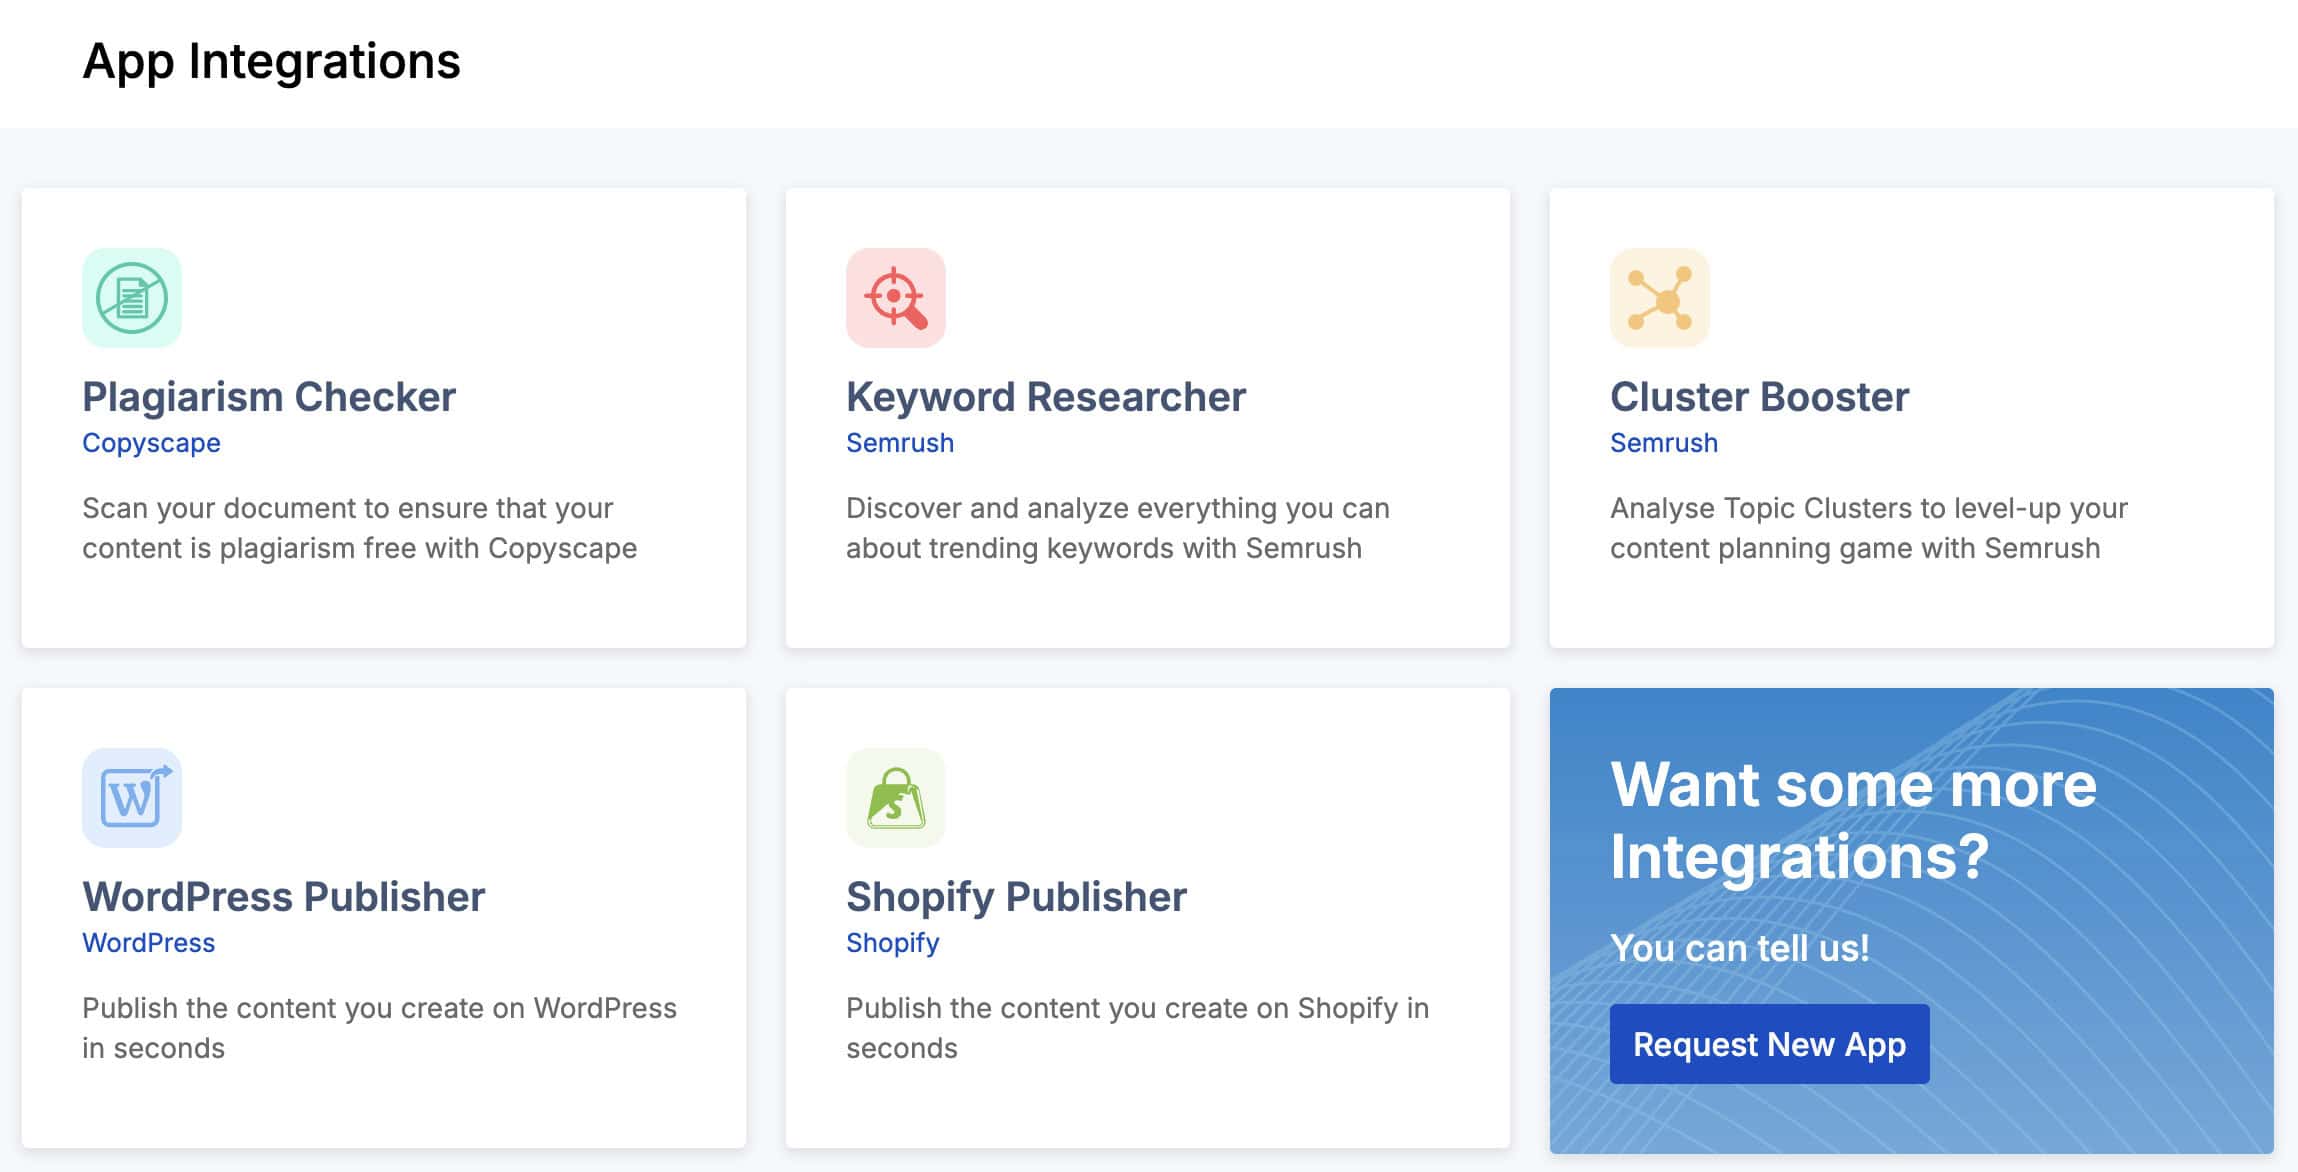The height and width of the screenshot is (1172, 2298).
Task: Click Semrush link under Keyword Researcher
Action: pos(900,443)
